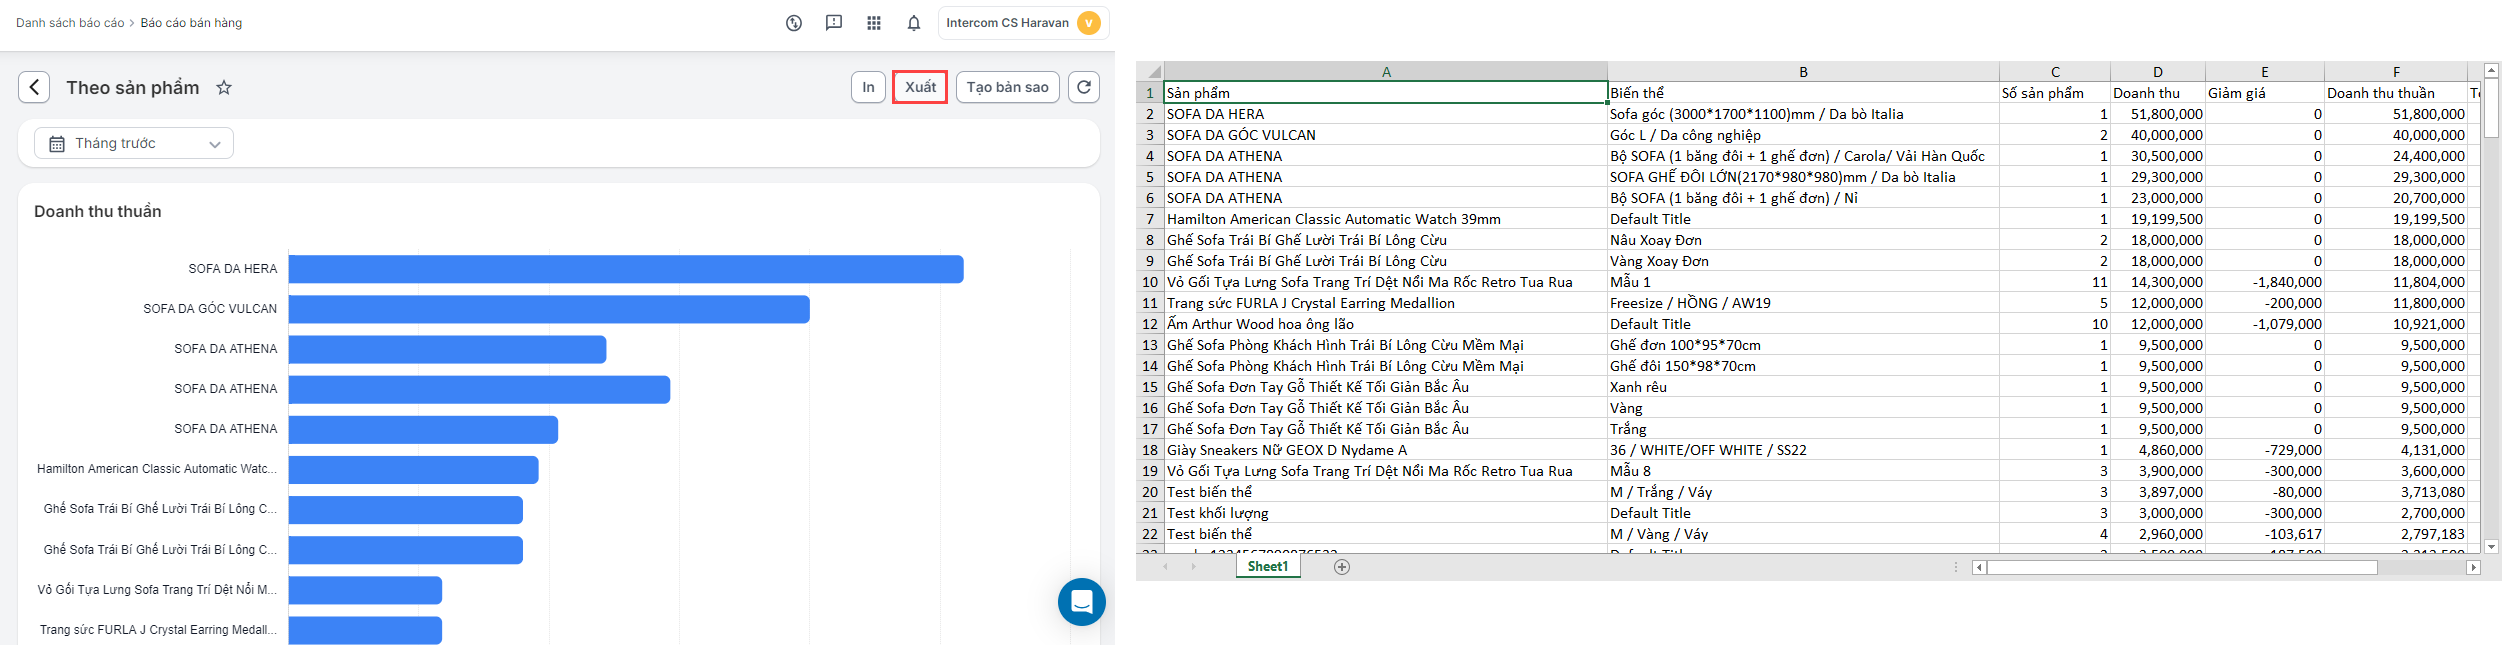Click the SOFA DA HERA chart bar

click(625, 269)
